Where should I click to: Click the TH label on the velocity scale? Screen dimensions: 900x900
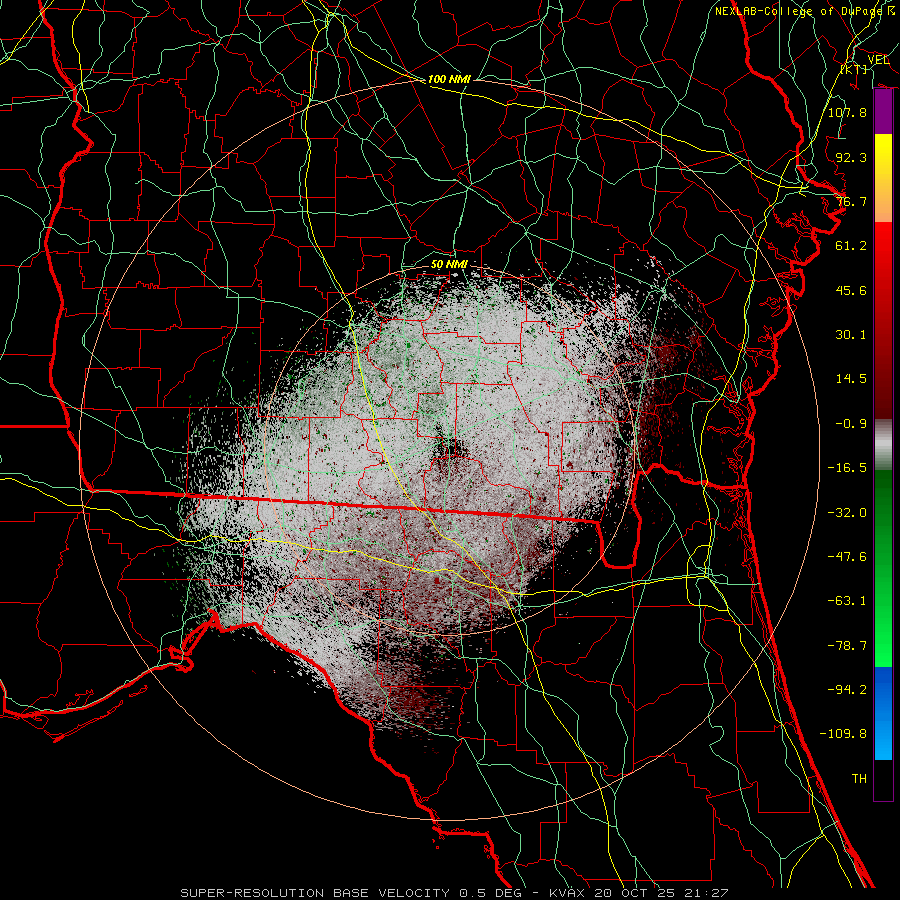coord(859,779)
